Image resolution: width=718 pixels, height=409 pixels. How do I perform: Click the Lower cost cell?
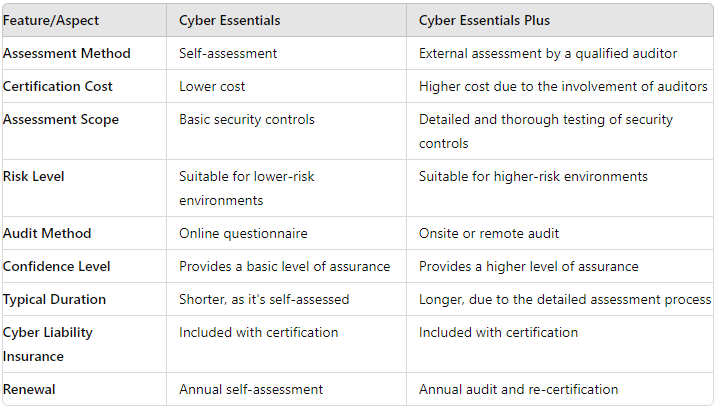(212, 86)
